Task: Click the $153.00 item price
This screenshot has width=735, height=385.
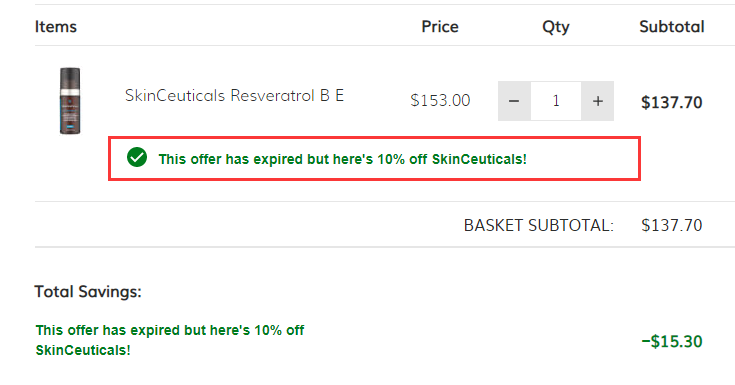Action: [440, 100]
